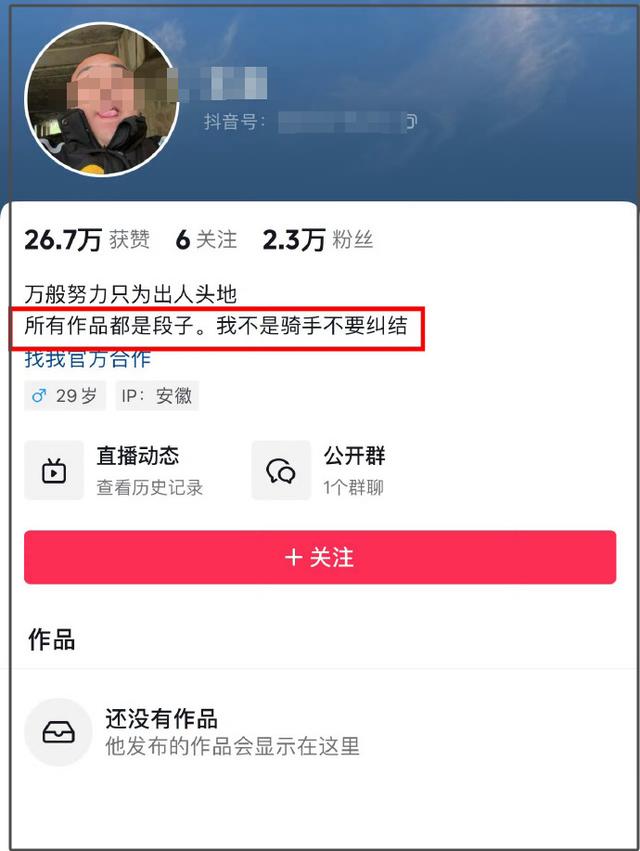
Task: Tap the copy icon beside 抖音号
Action: coord(411,122)
